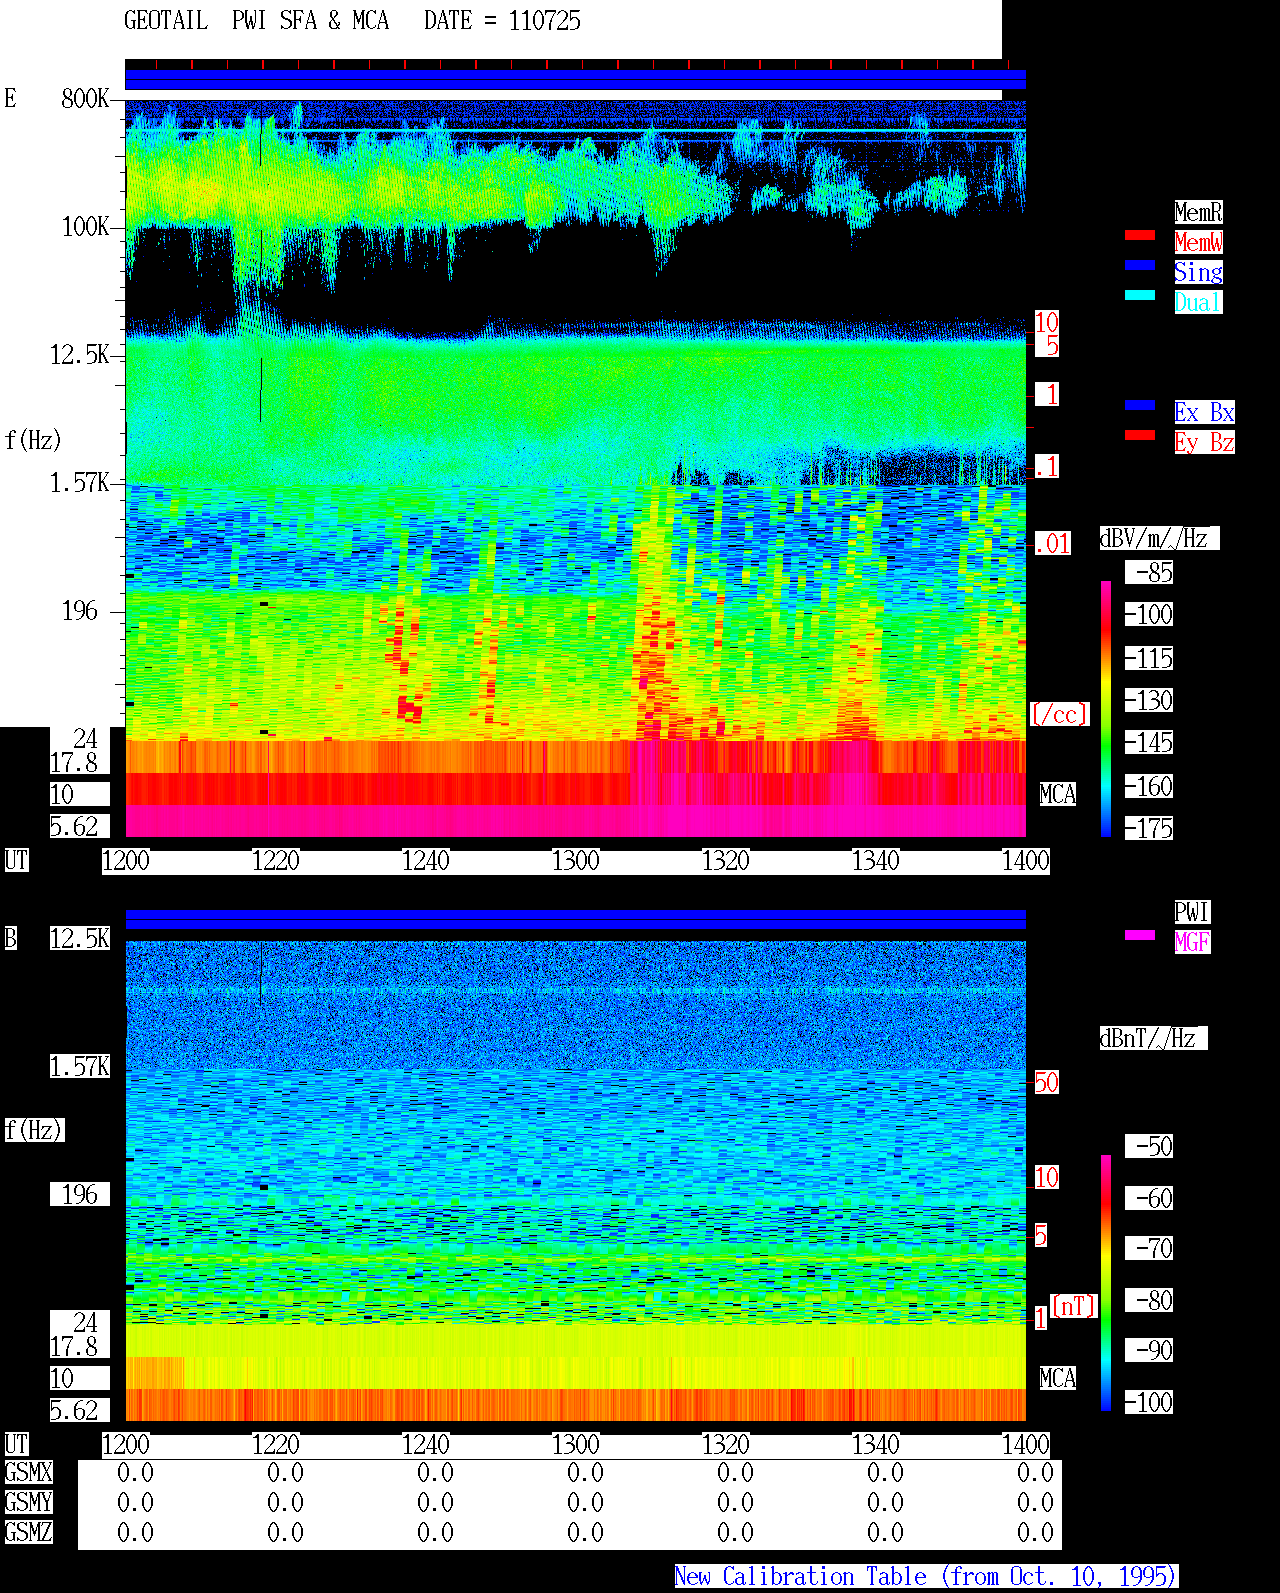
Task: Select the MGF legend label
Action: click(x=1192, y=942)
